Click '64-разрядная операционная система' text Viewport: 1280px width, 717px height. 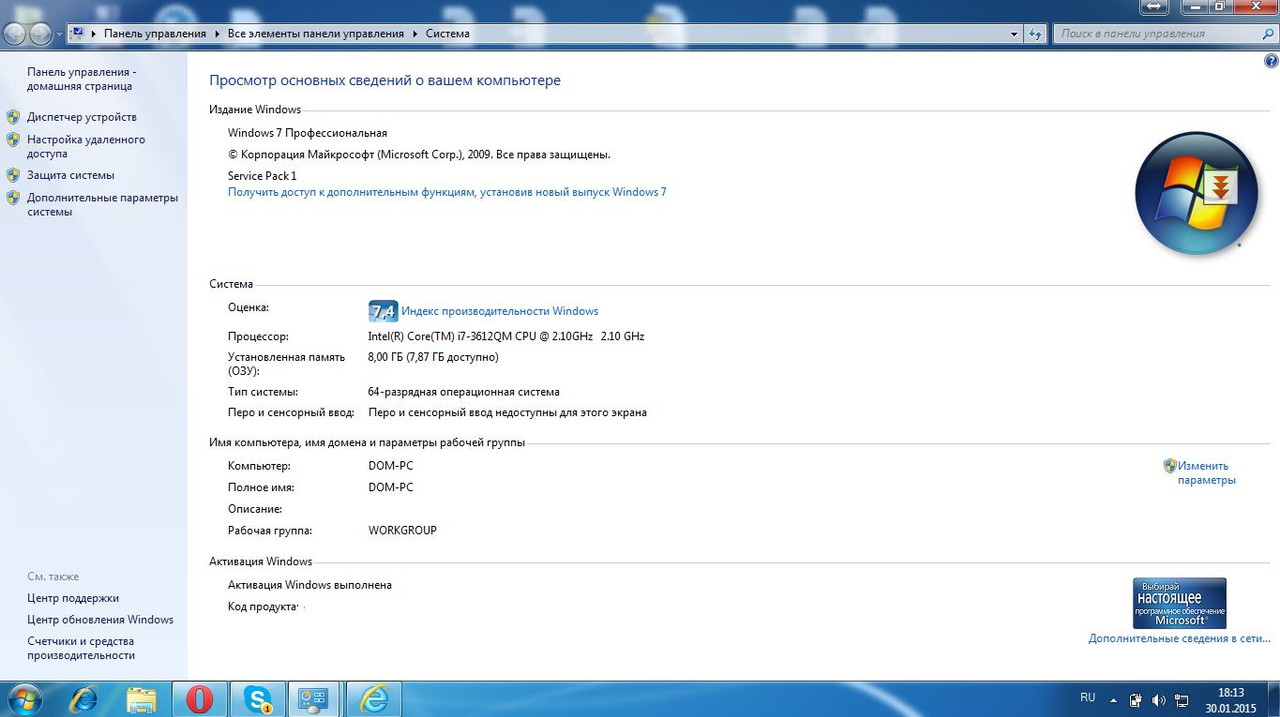point(464,392)
